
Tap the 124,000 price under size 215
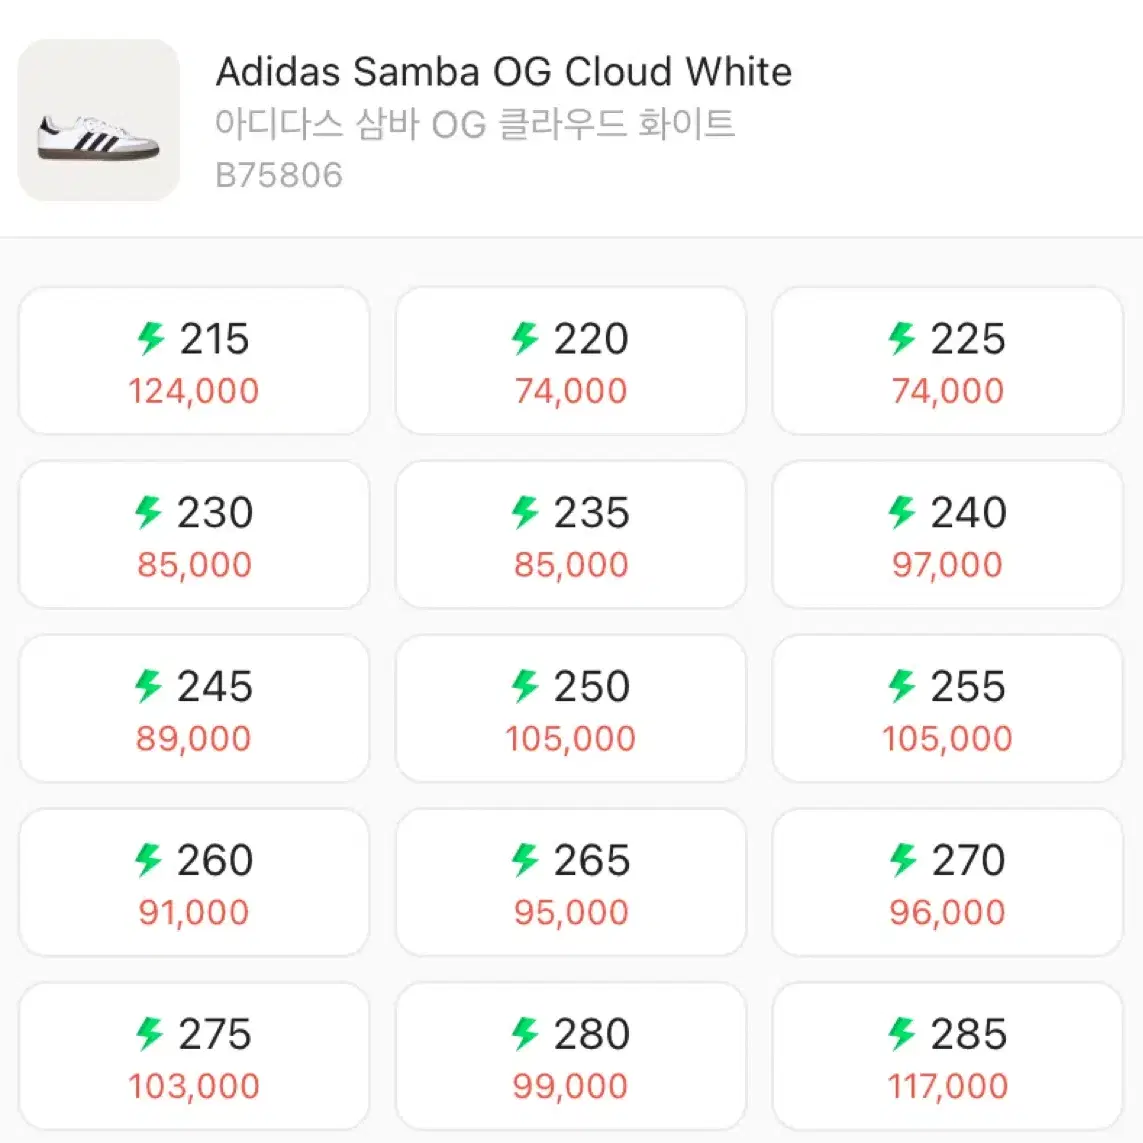[194, 391]
